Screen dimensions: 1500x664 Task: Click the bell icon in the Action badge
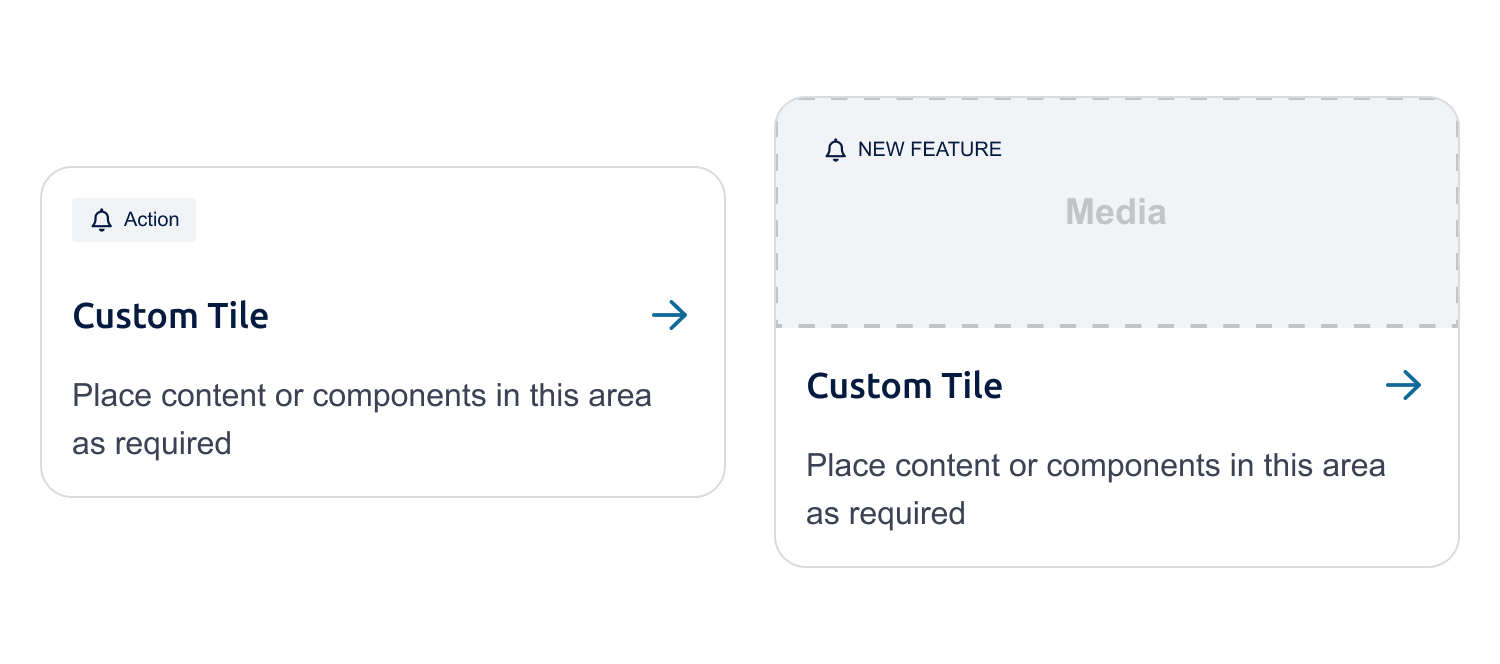point(101,220)
